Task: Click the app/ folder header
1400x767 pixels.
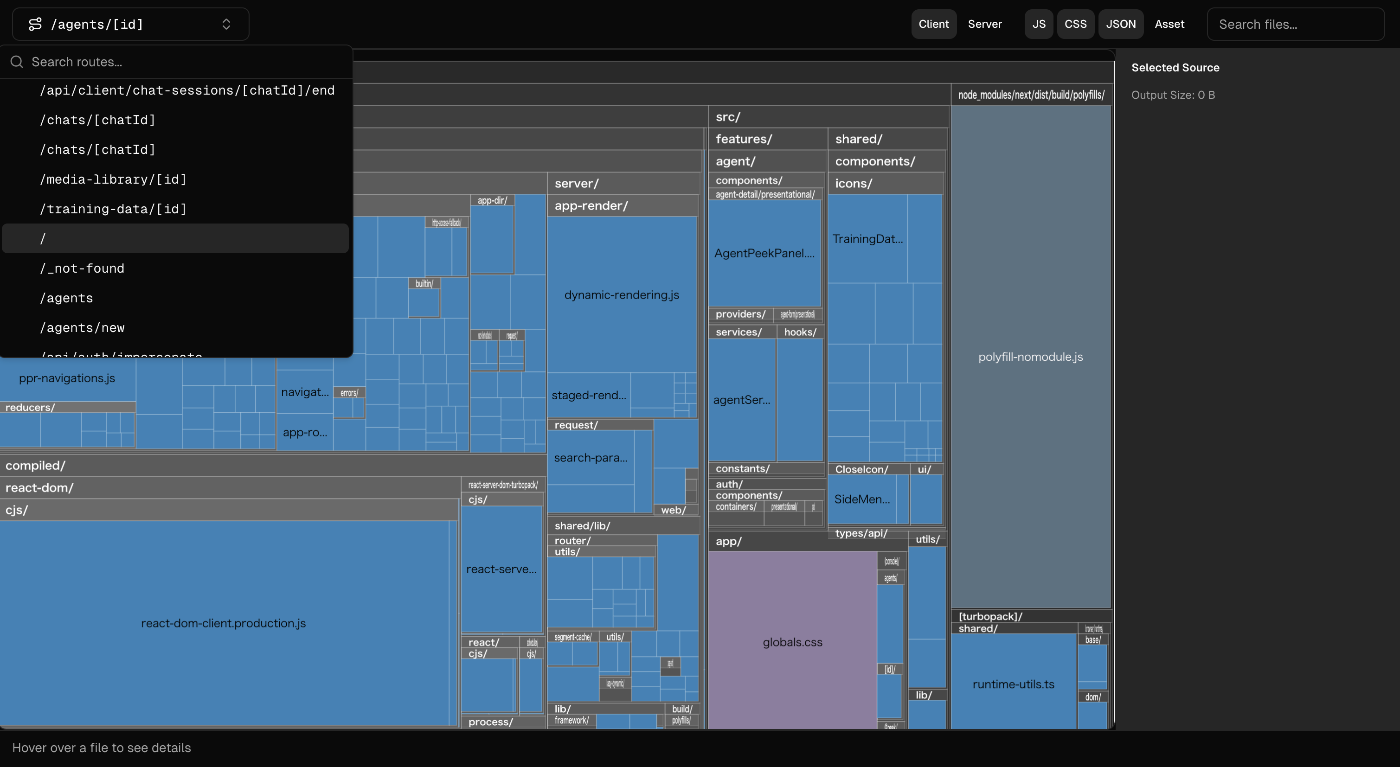Action: tap(807, 541)
